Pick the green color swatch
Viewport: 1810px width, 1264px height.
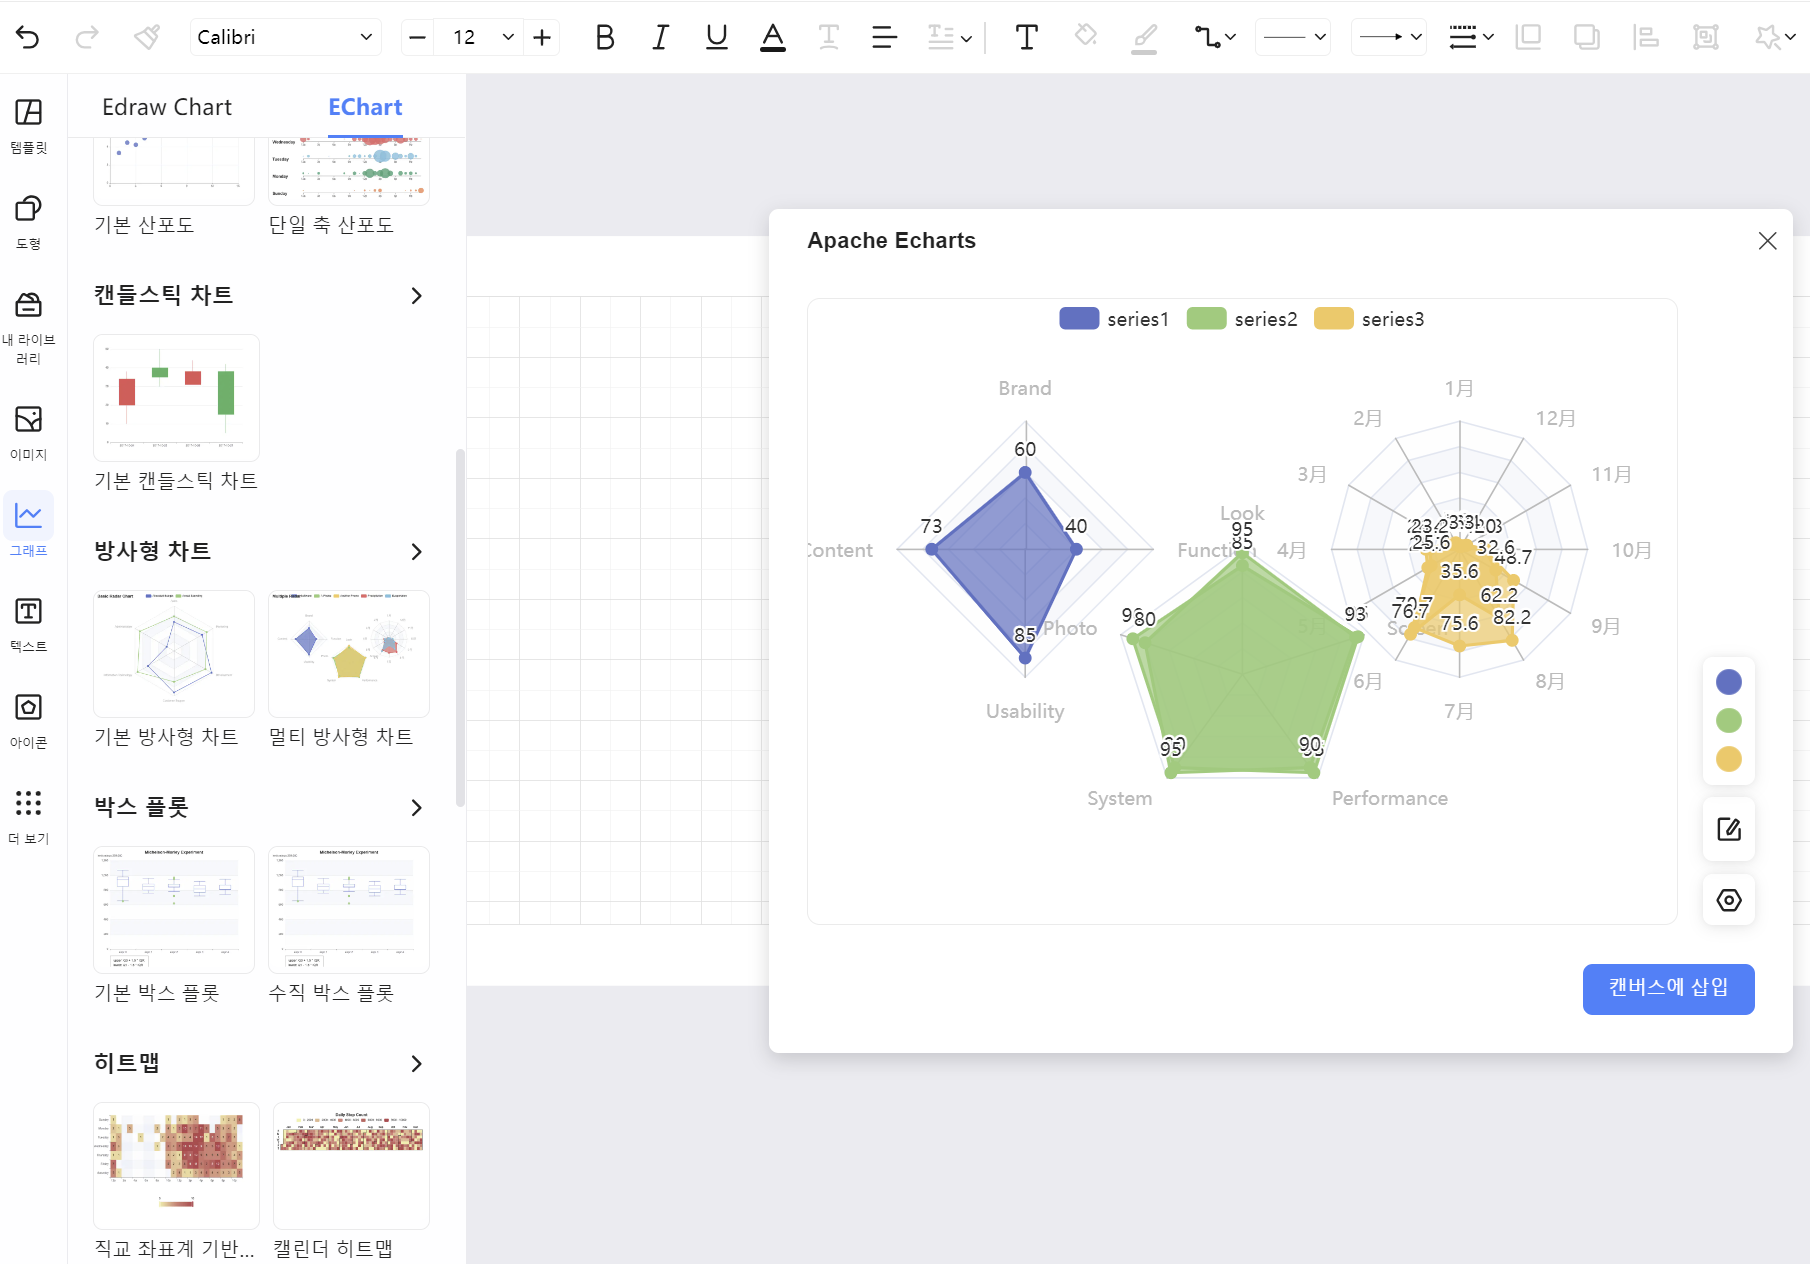point(1728,720)
